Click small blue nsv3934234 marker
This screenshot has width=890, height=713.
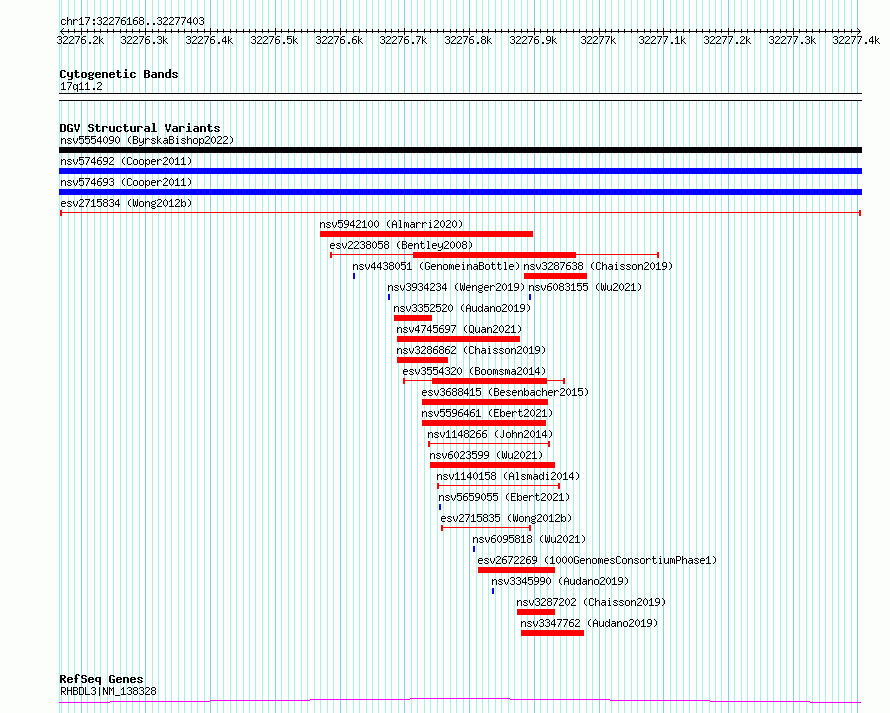coord(389,297)
